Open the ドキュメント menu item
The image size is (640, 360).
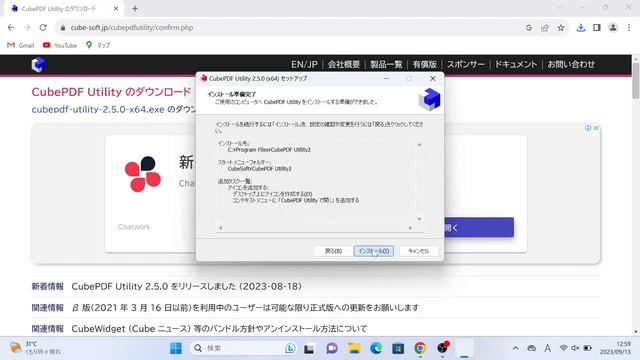(x=516, y=64)
